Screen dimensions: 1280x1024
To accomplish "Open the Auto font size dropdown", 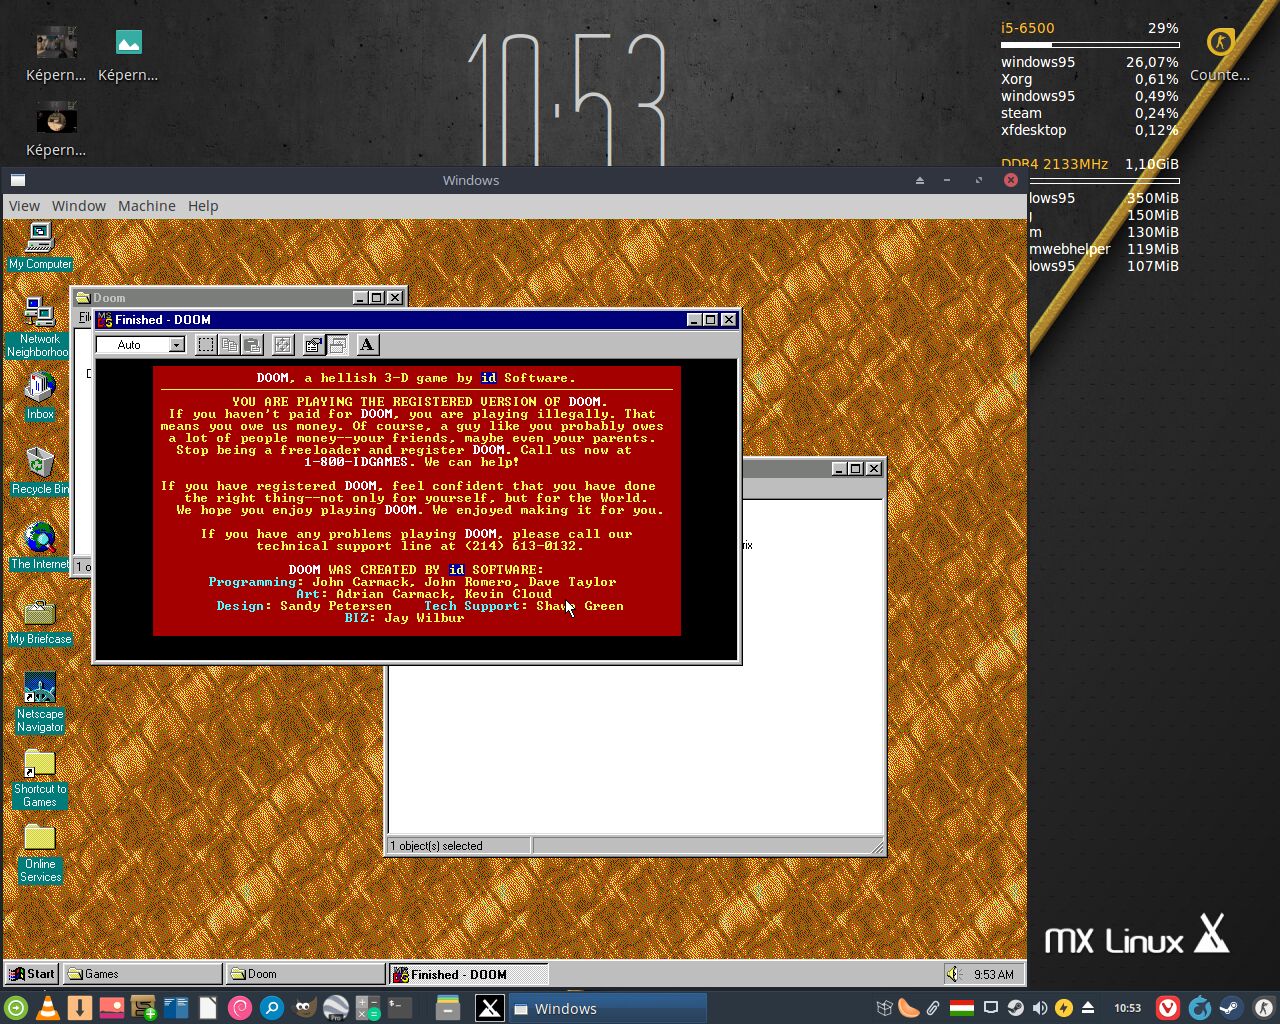I will tap(176, 345).
